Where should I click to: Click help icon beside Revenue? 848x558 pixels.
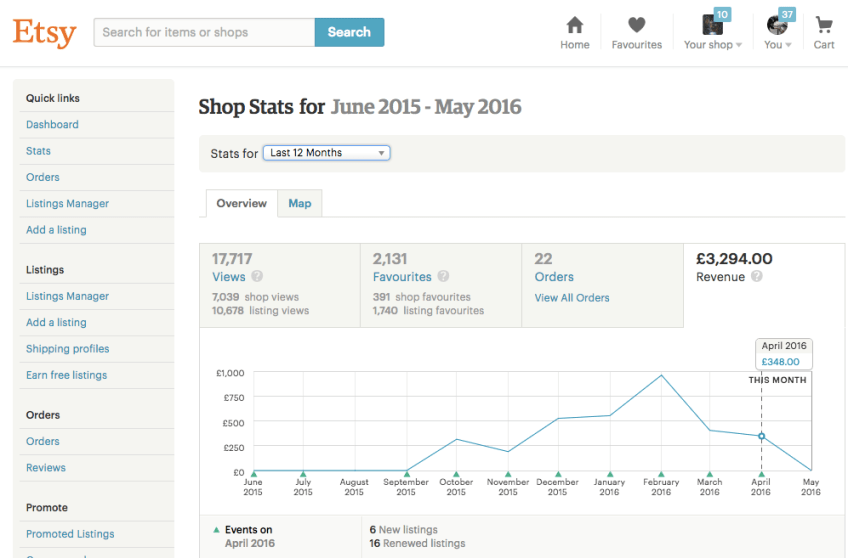(x=757, y=277)
